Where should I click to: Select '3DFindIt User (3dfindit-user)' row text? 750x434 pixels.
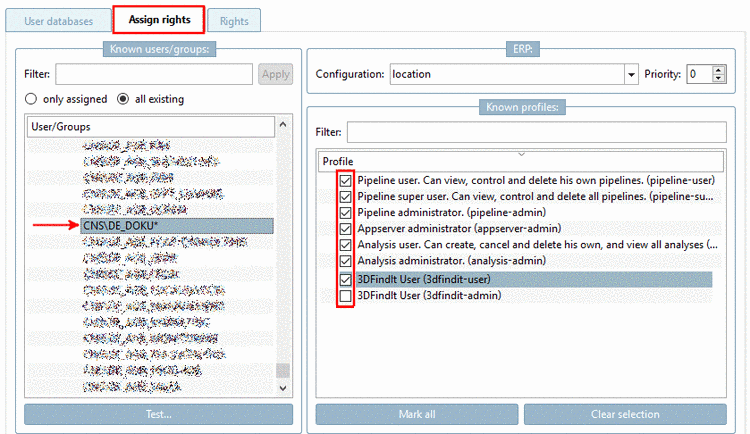tap(424, 279)
